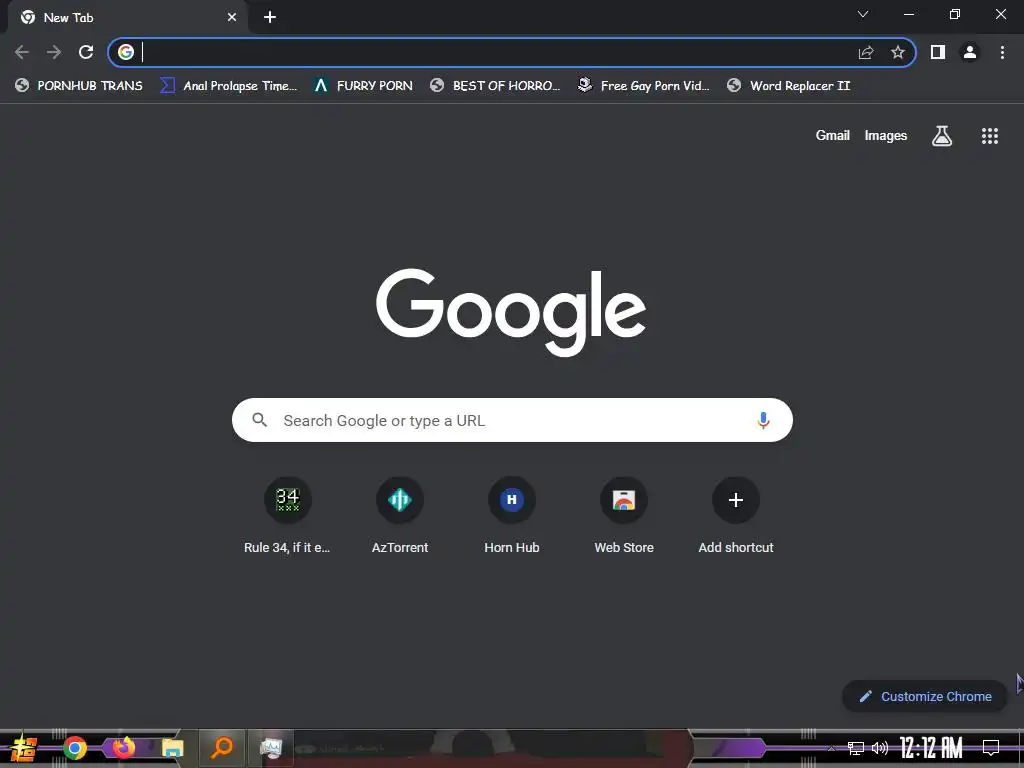Select the New Tab tab
The width and height of the screenshot is (1024, 768).
pos(129,18)
